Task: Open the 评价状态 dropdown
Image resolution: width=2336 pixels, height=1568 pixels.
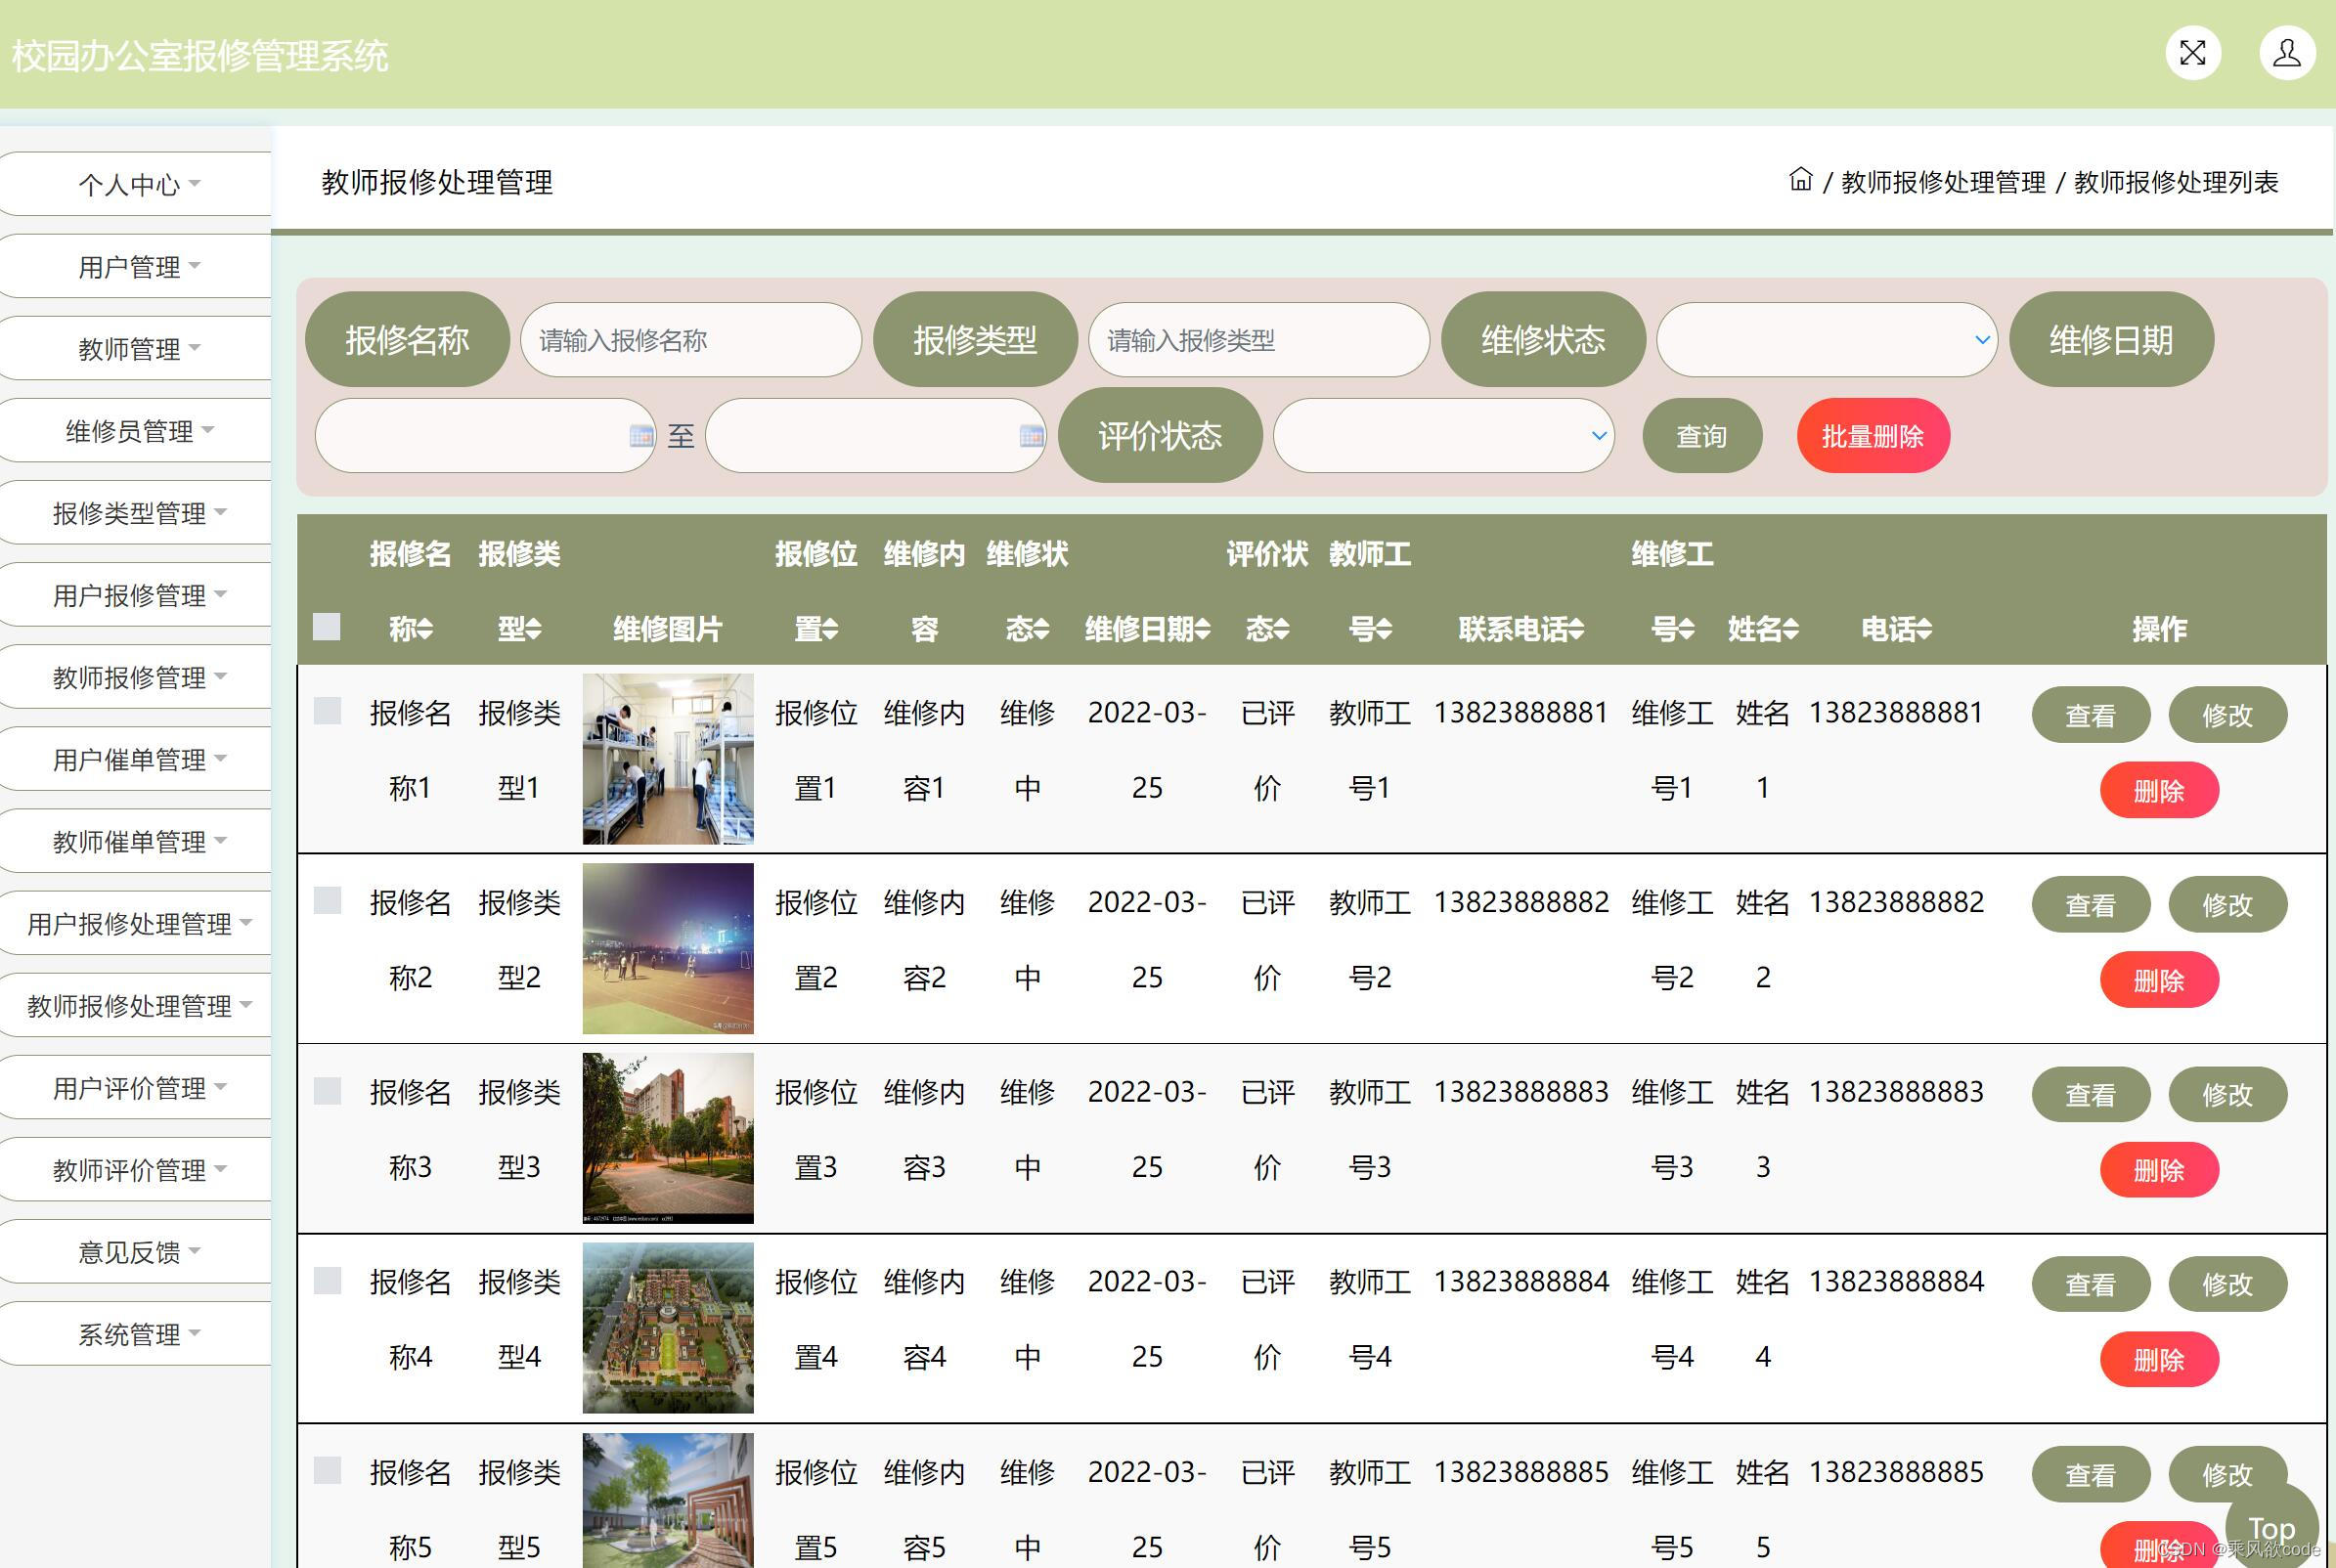Action: pyautogui.click(x=1443, y=436)
